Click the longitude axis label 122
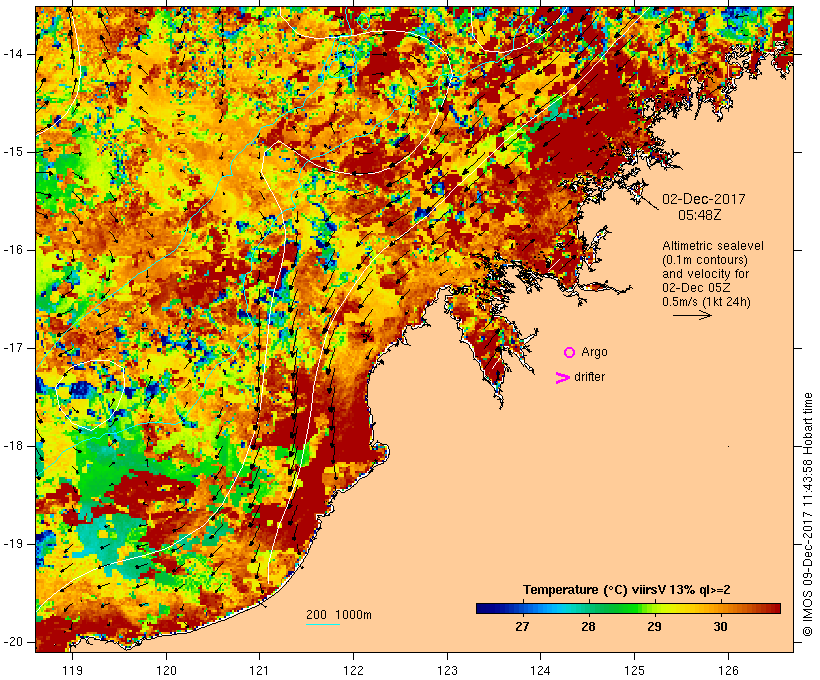The height and width of the screenshot is (680, 820). click(353, 671)
